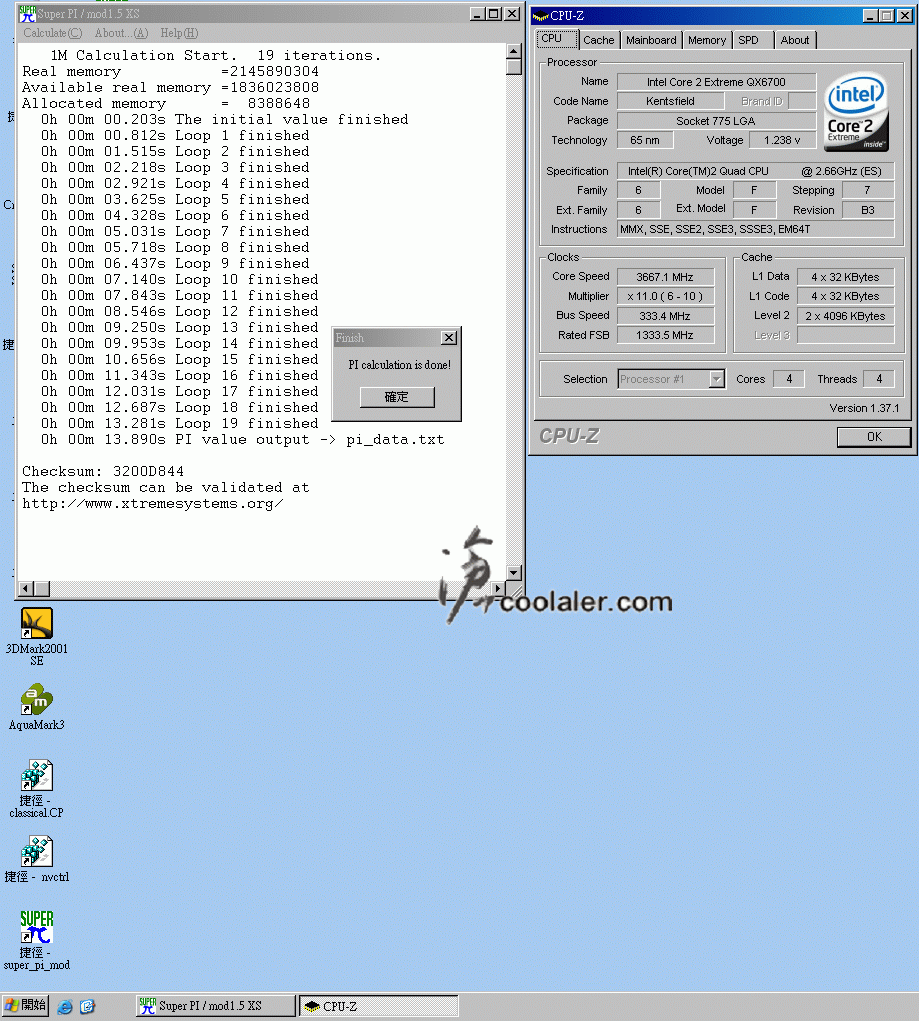Image resolution: width=919 pixels, height=1021 pixels.
Task: Click the PI value output pi_data.txt line
Action: pos(242,440)
